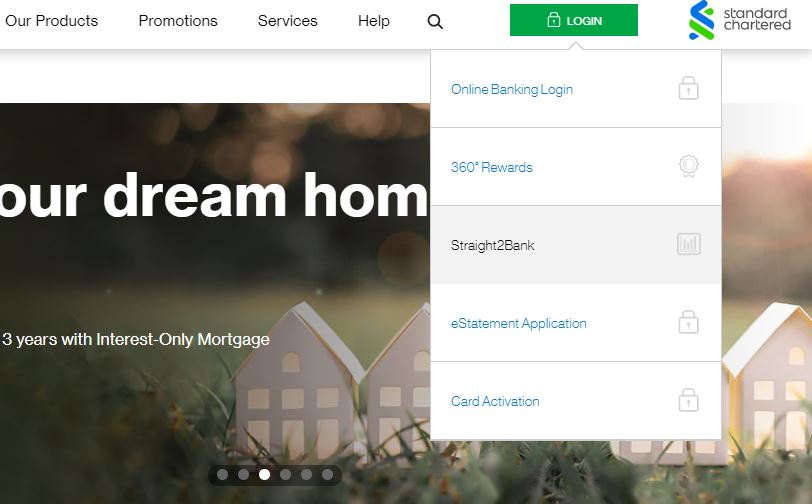This screenshot has height=504, width=812.
Task: Go to the last carousel slide dot
Action: (x=327, y=475)
